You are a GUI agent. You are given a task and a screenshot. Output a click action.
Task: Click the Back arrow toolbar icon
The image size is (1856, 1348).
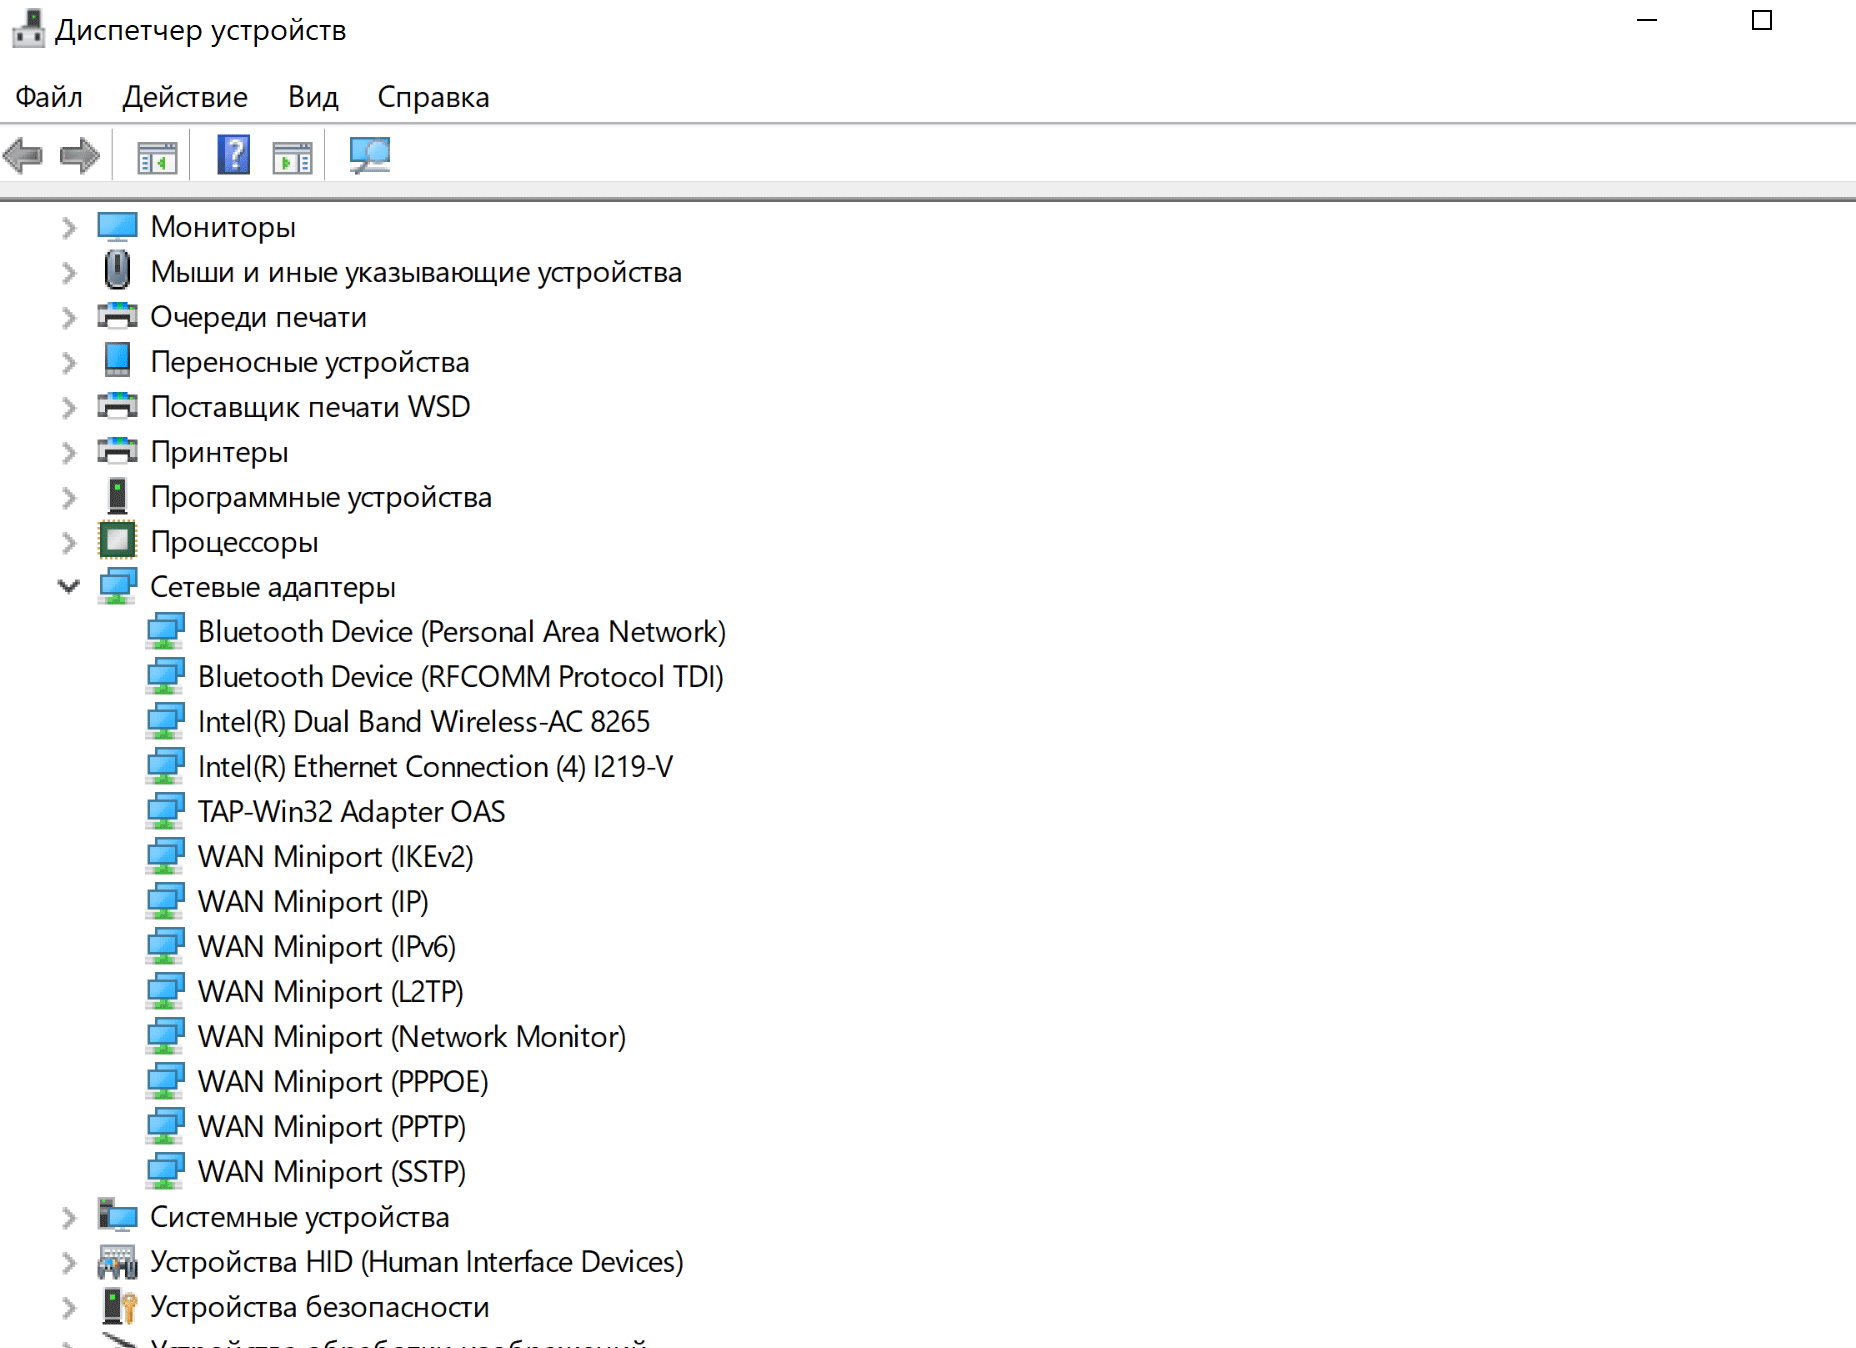click(23, 156)
